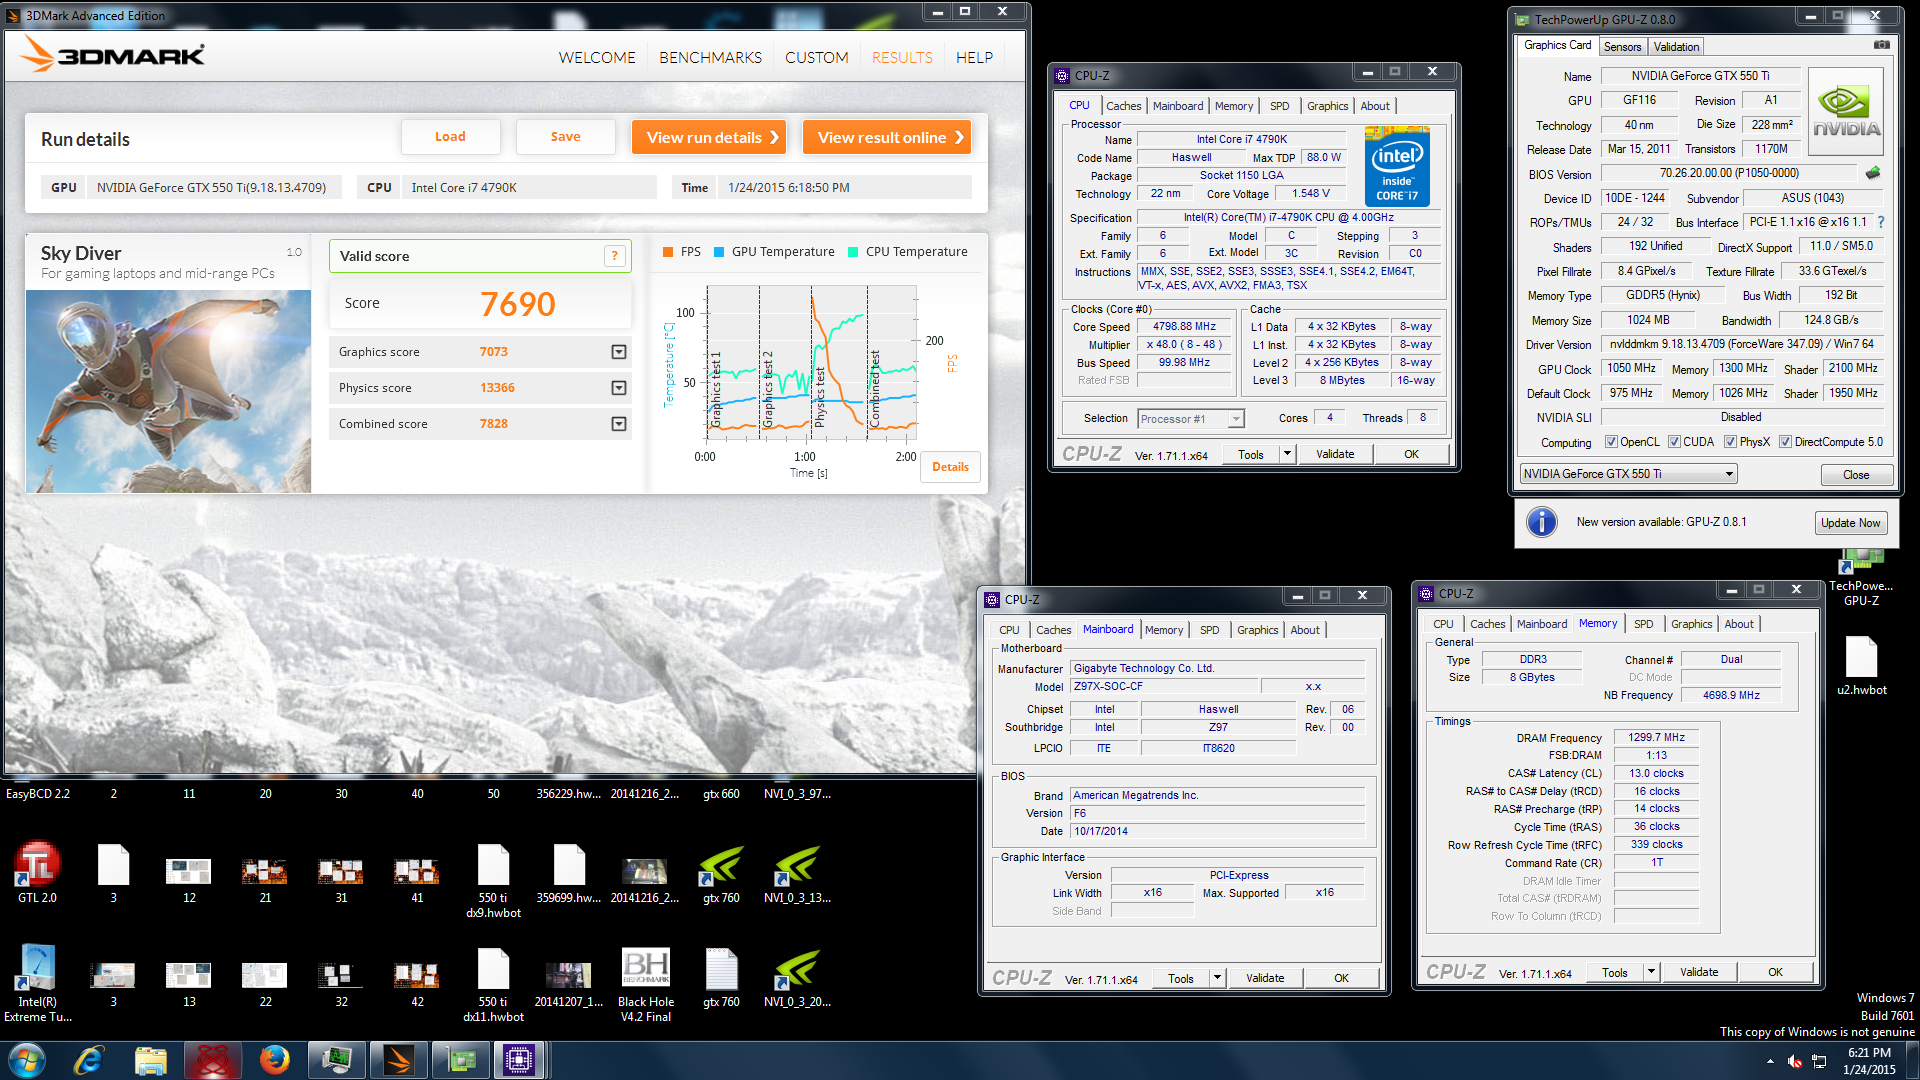This screenshot has height=1080, width=1920.
Task: Click the Intel Core i7 logo in CPU-Z
Action: click(x=1397, y=166)
